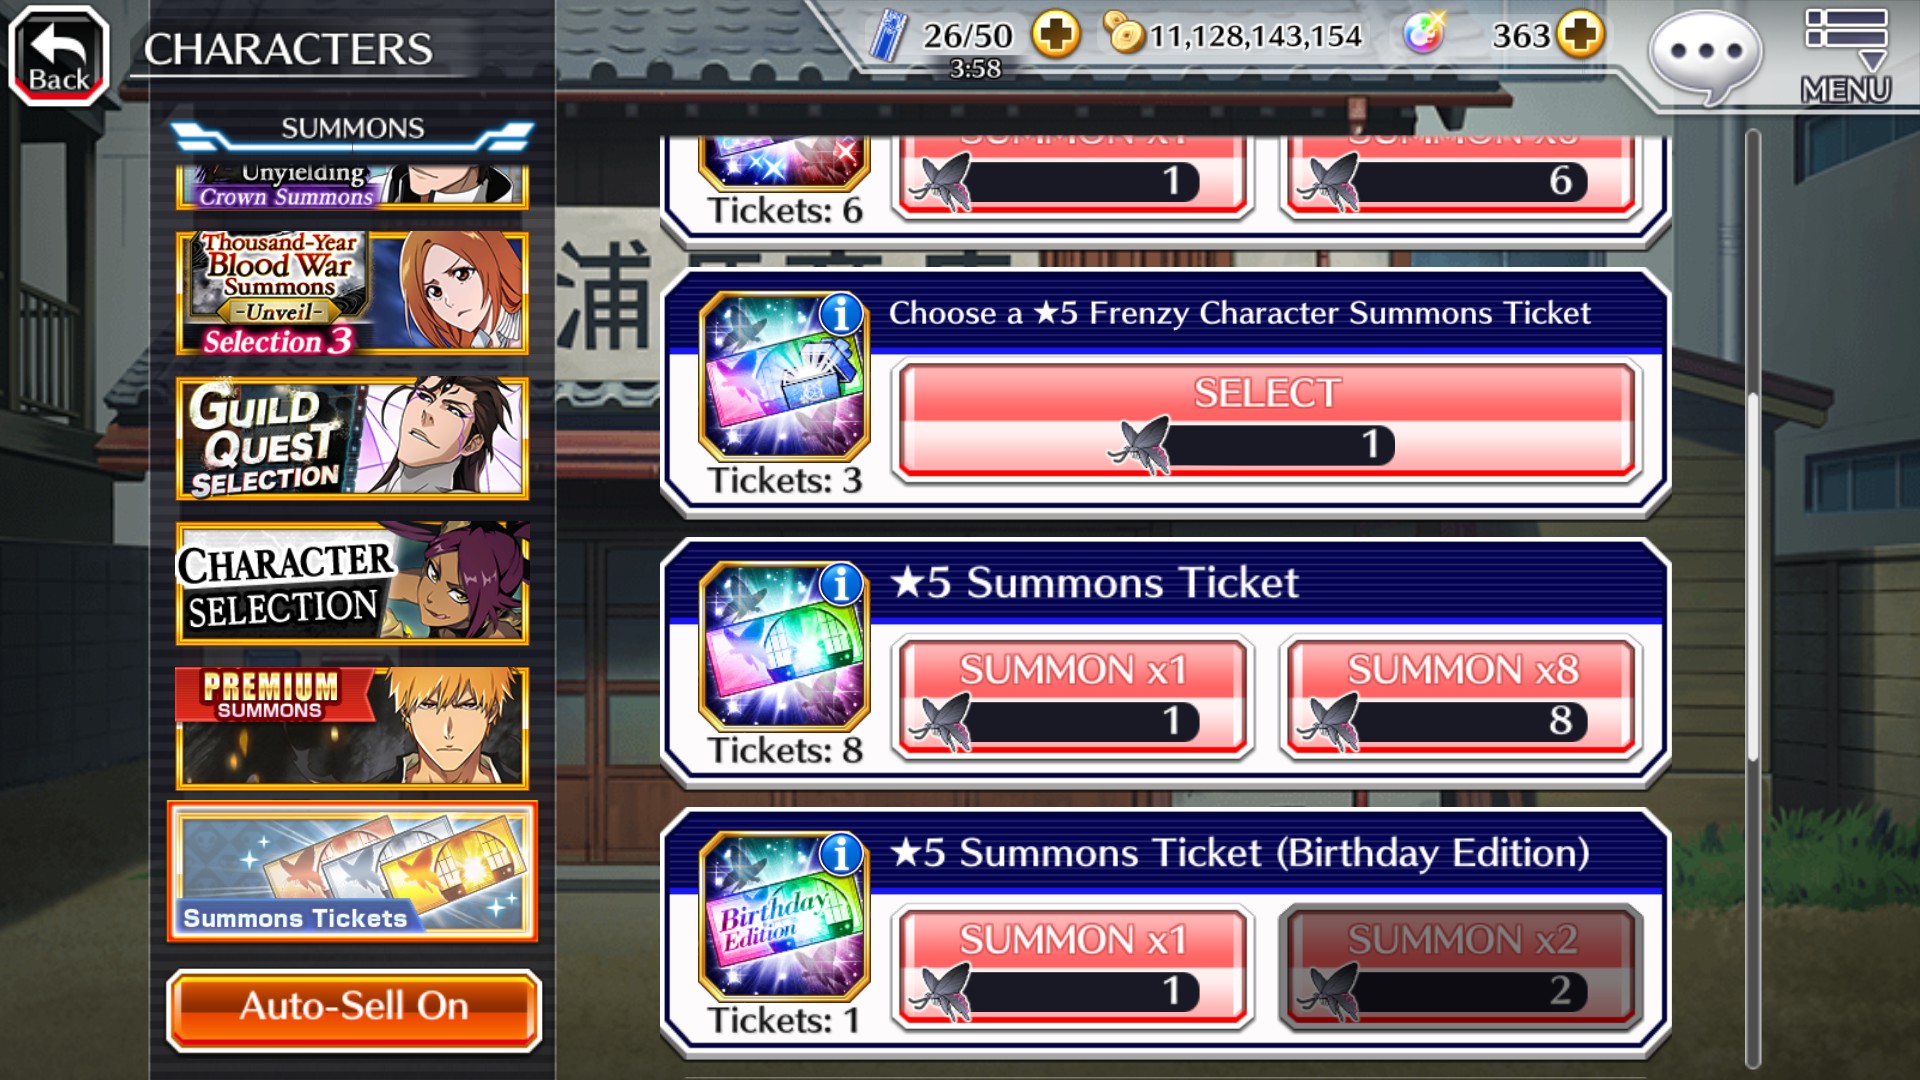The image size is (1920, 1080).
Task: Open Guild Quest Selection banner
Action: (352, 438)
